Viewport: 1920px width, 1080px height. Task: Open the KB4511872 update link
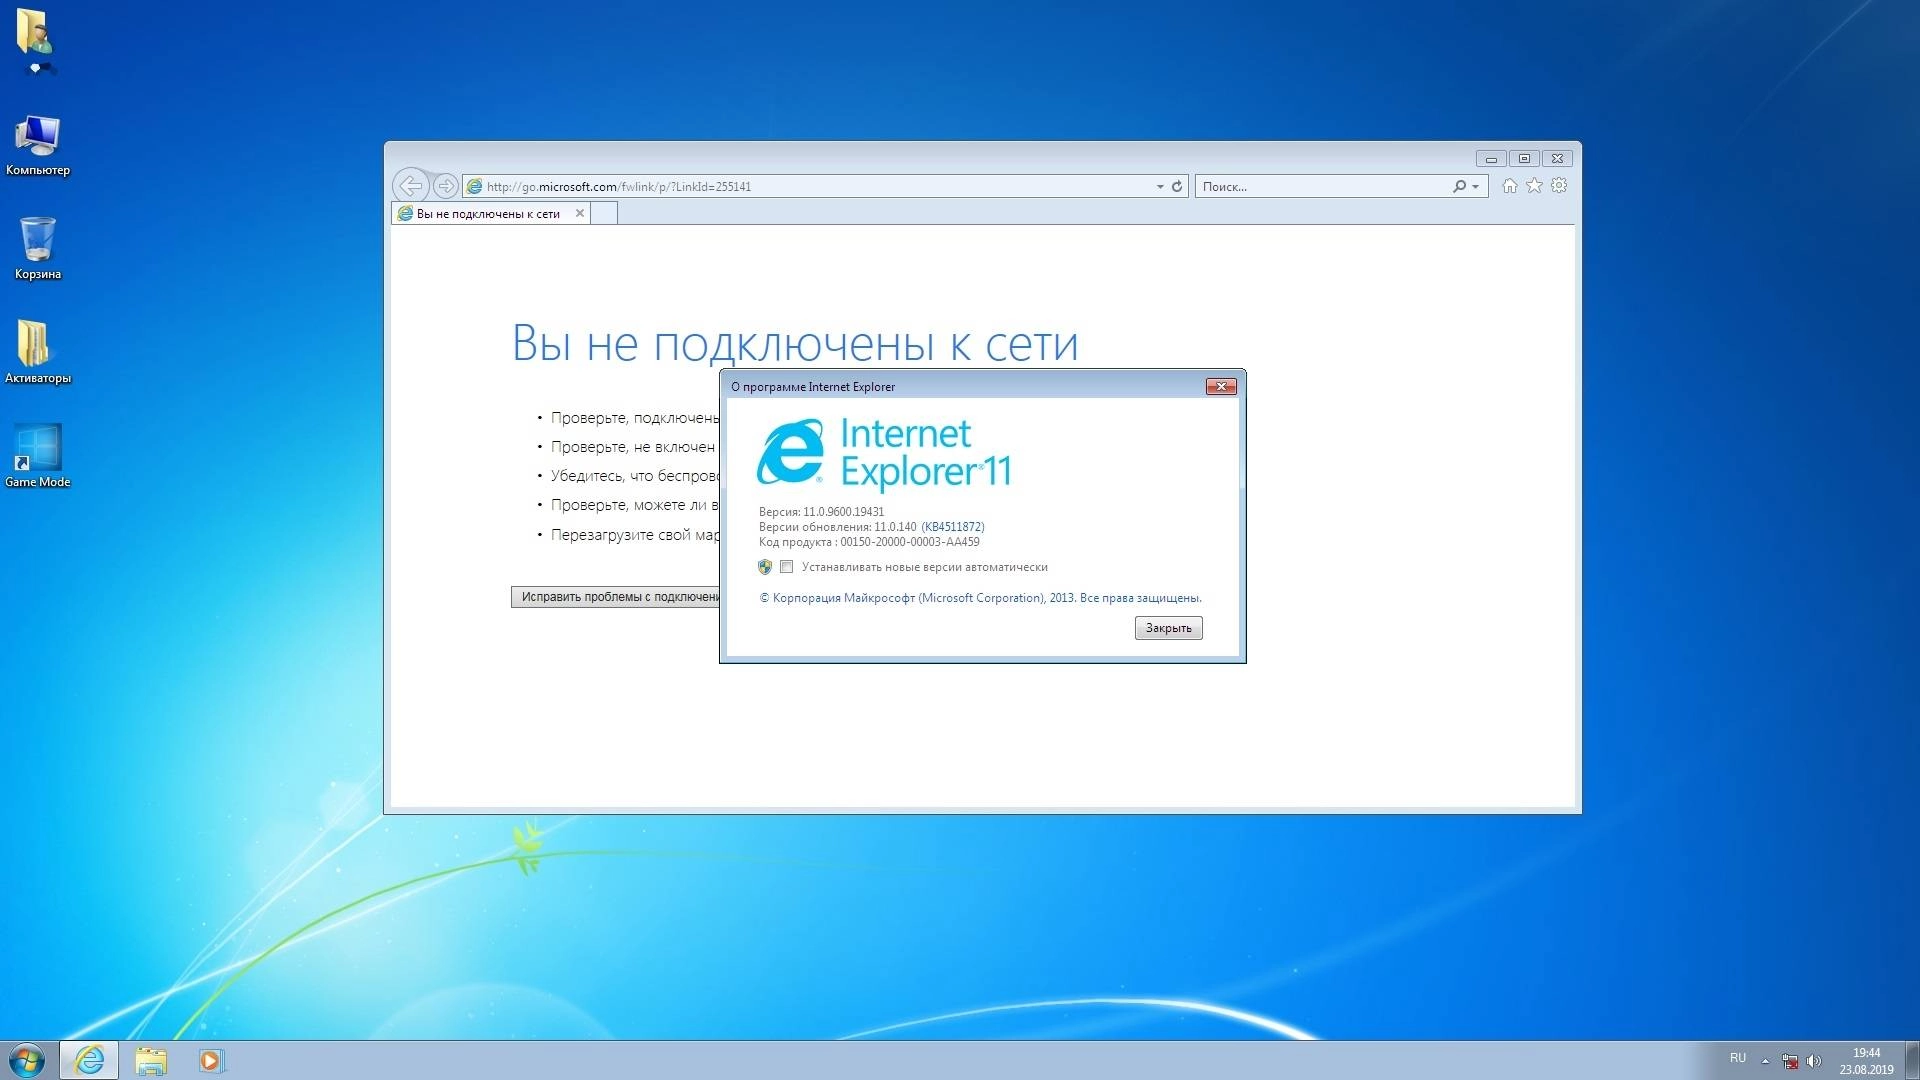(x=952, y=527)
